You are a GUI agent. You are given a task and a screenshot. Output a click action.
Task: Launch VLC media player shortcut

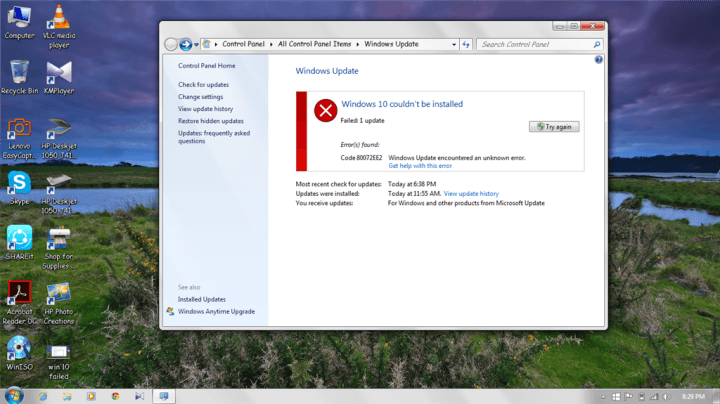[x=59, y=27]
